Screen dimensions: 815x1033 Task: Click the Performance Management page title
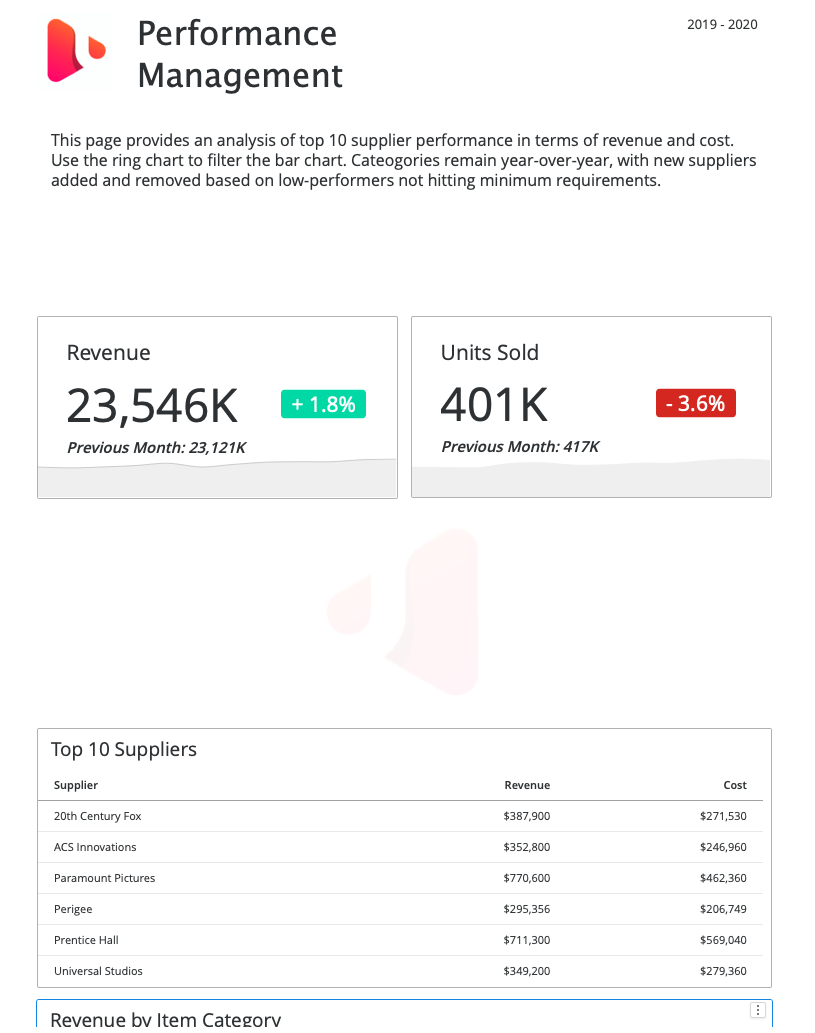pyautogui.click(x=240, y=54)
